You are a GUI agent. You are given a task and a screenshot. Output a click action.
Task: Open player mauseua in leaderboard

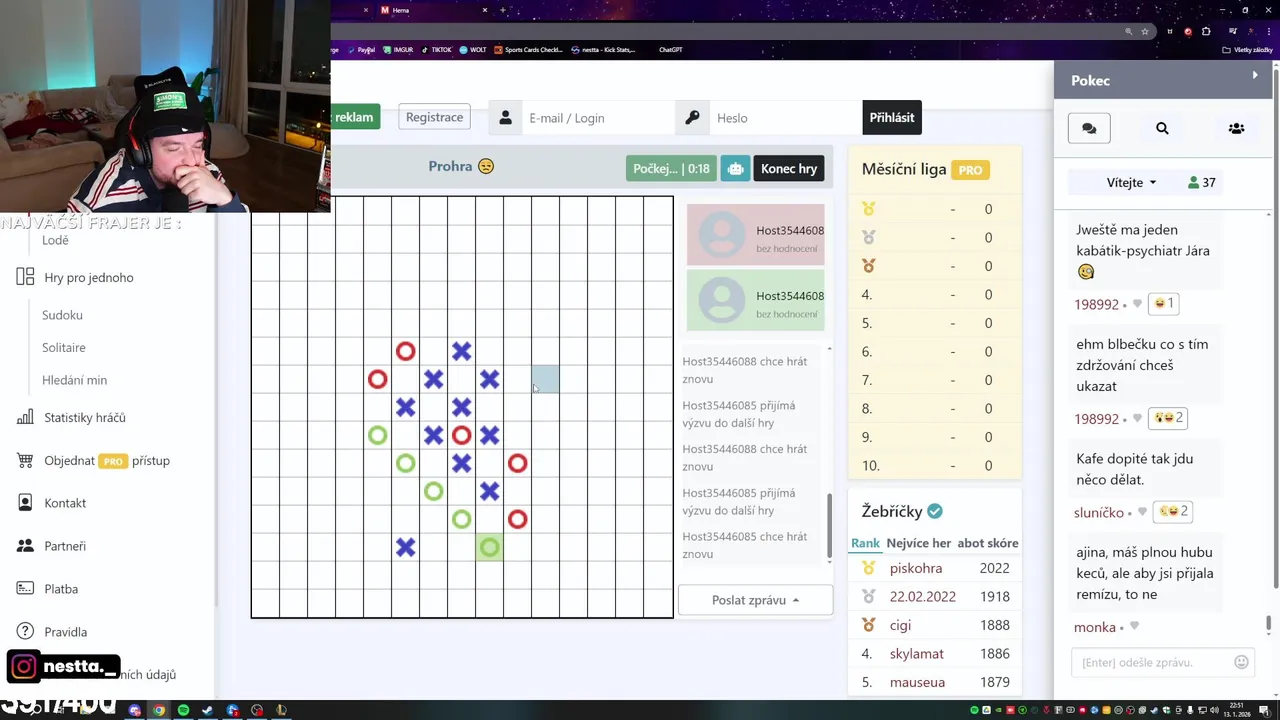(917, 682)
